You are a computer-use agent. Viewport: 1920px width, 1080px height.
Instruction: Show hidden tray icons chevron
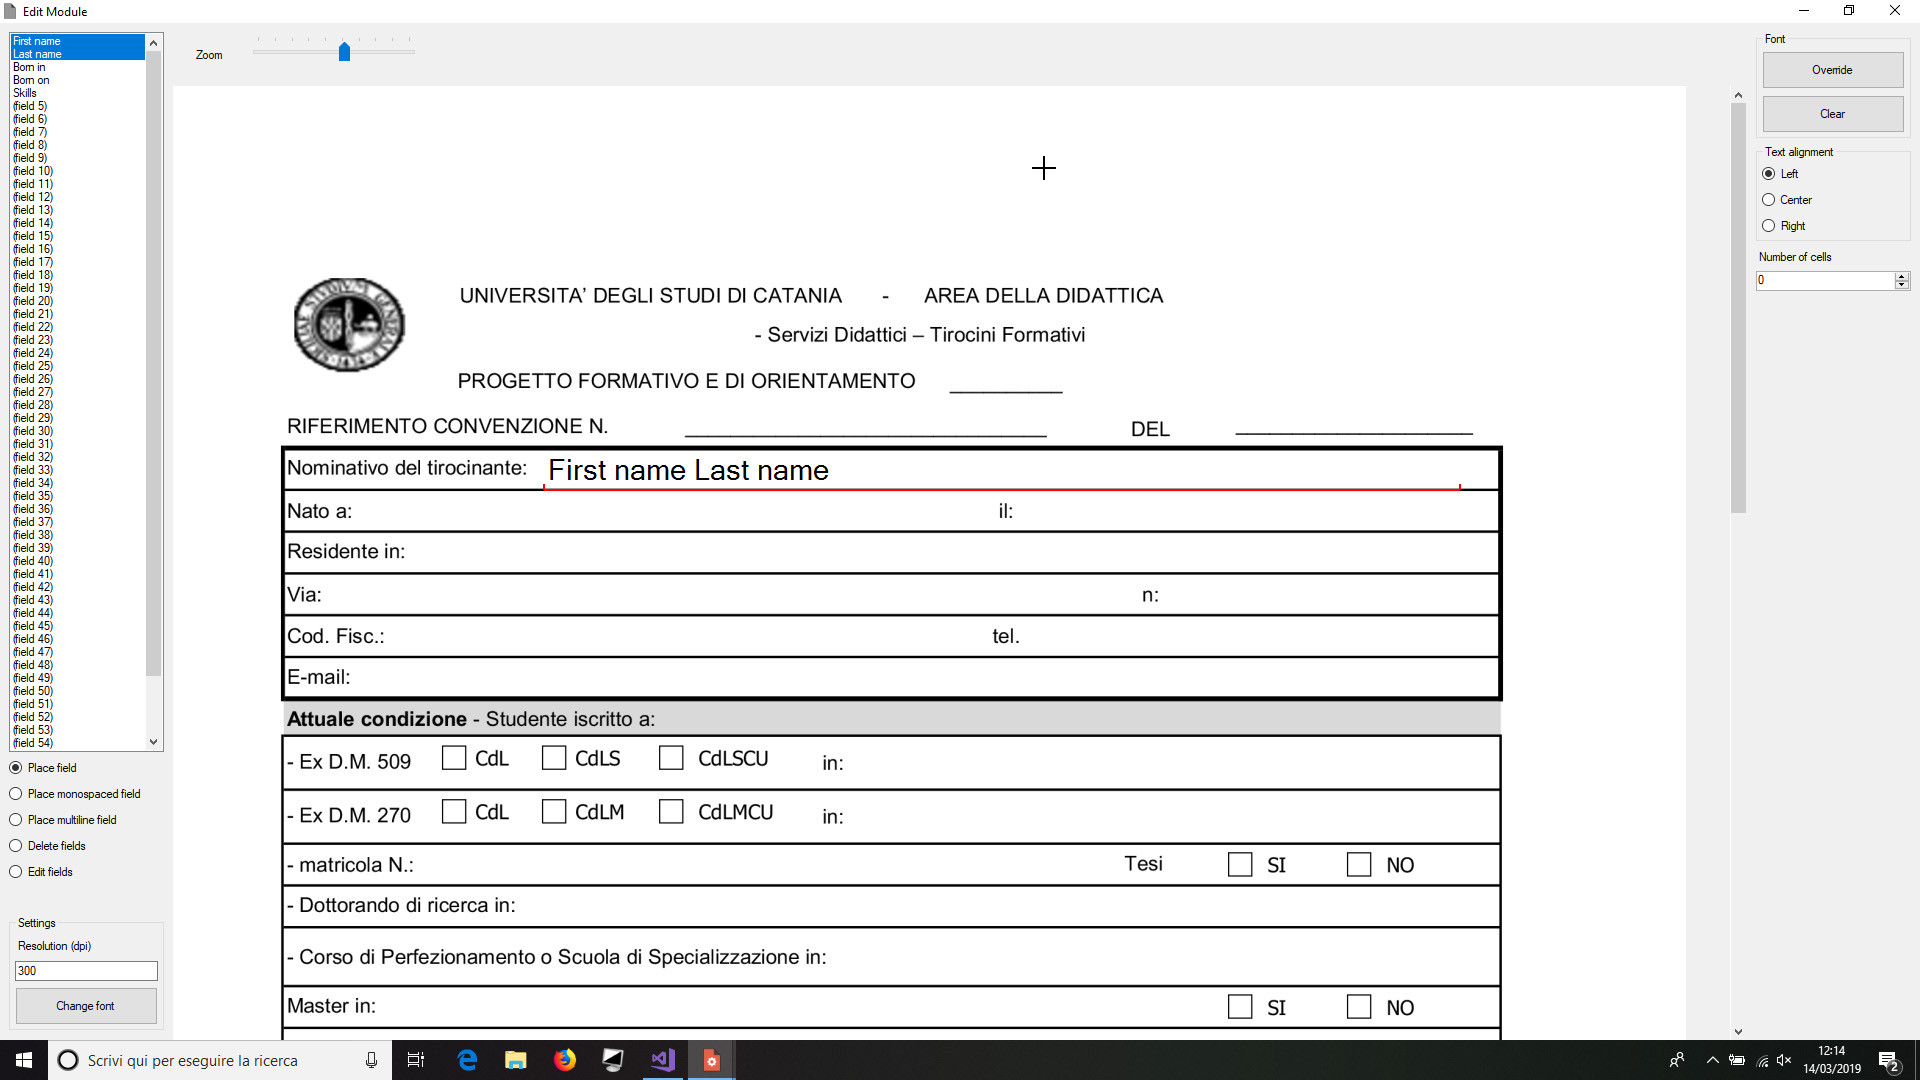click(1713, 1060)
